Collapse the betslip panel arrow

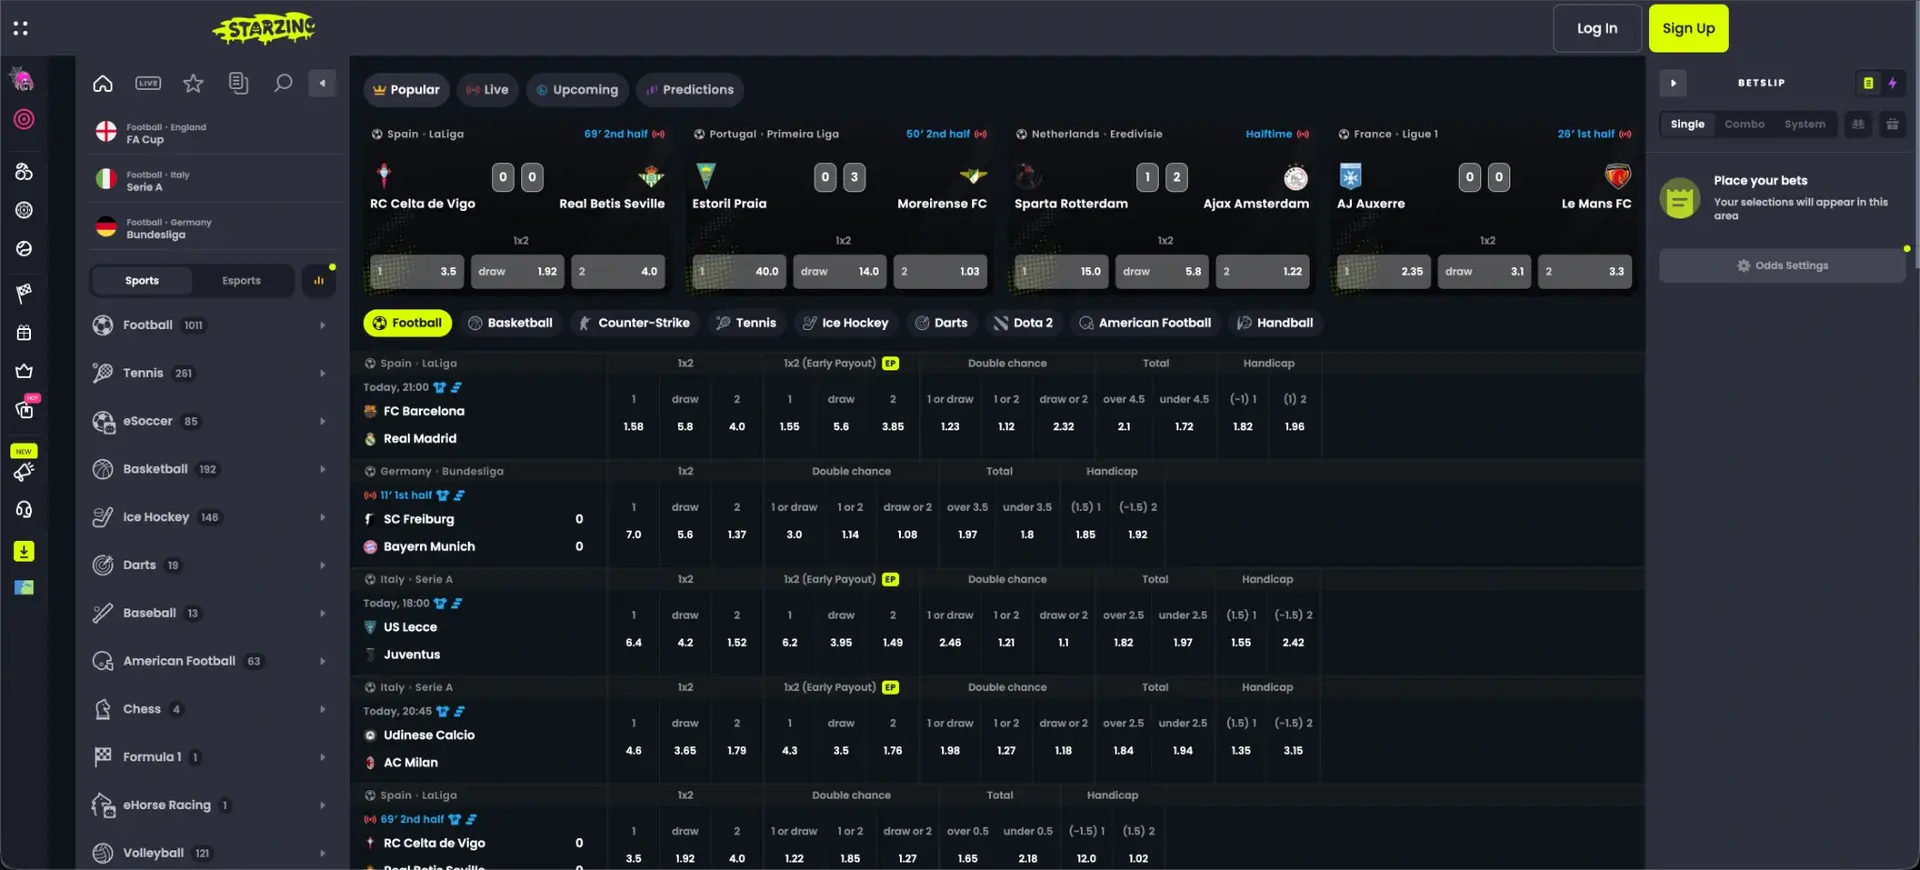pos(1673,83)
